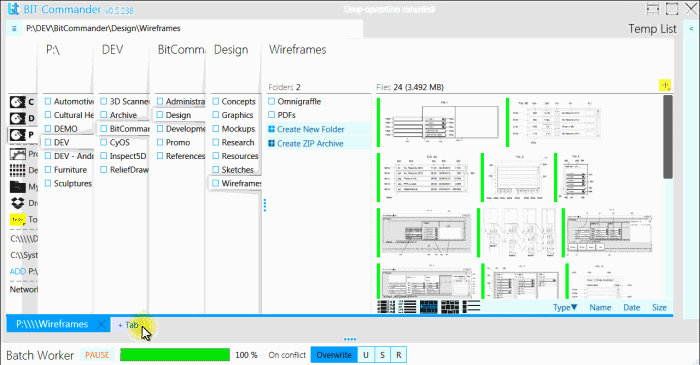Click Create New Folder
The image size is (700, 365).
click(310, 129)
